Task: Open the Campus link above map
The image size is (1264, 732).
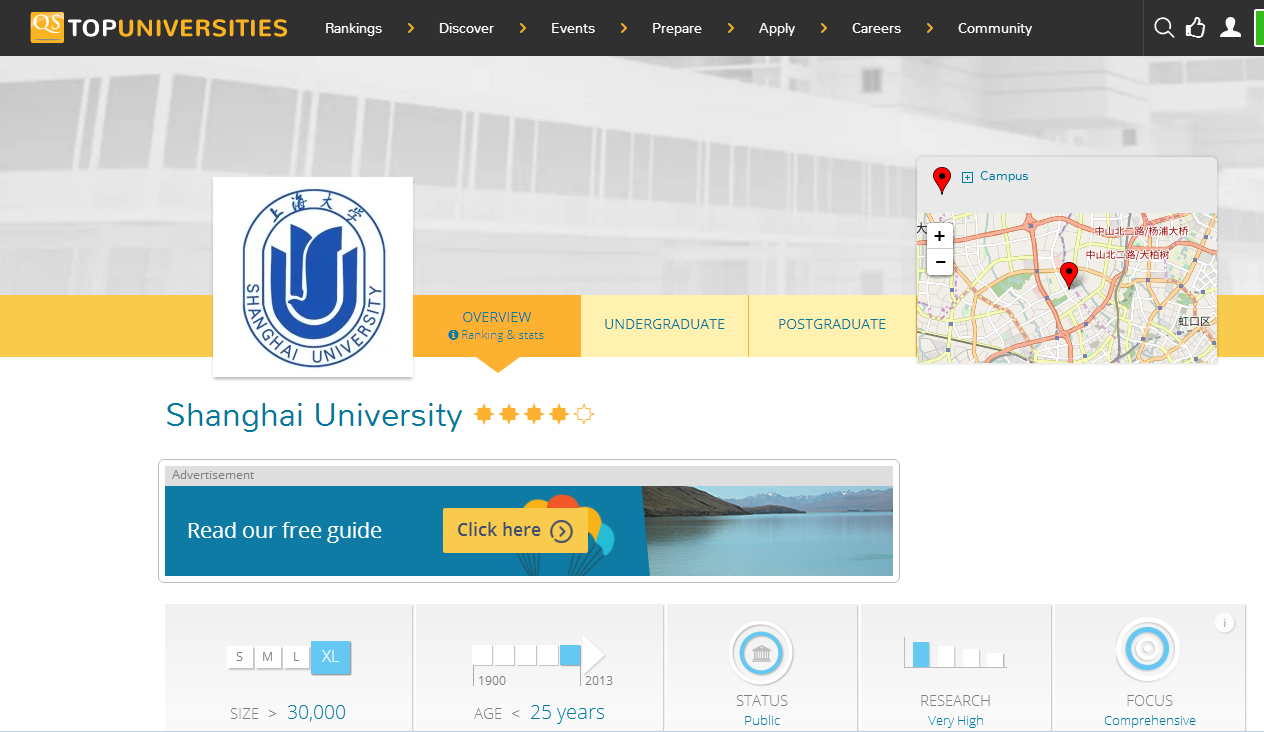Action: 1004,176
